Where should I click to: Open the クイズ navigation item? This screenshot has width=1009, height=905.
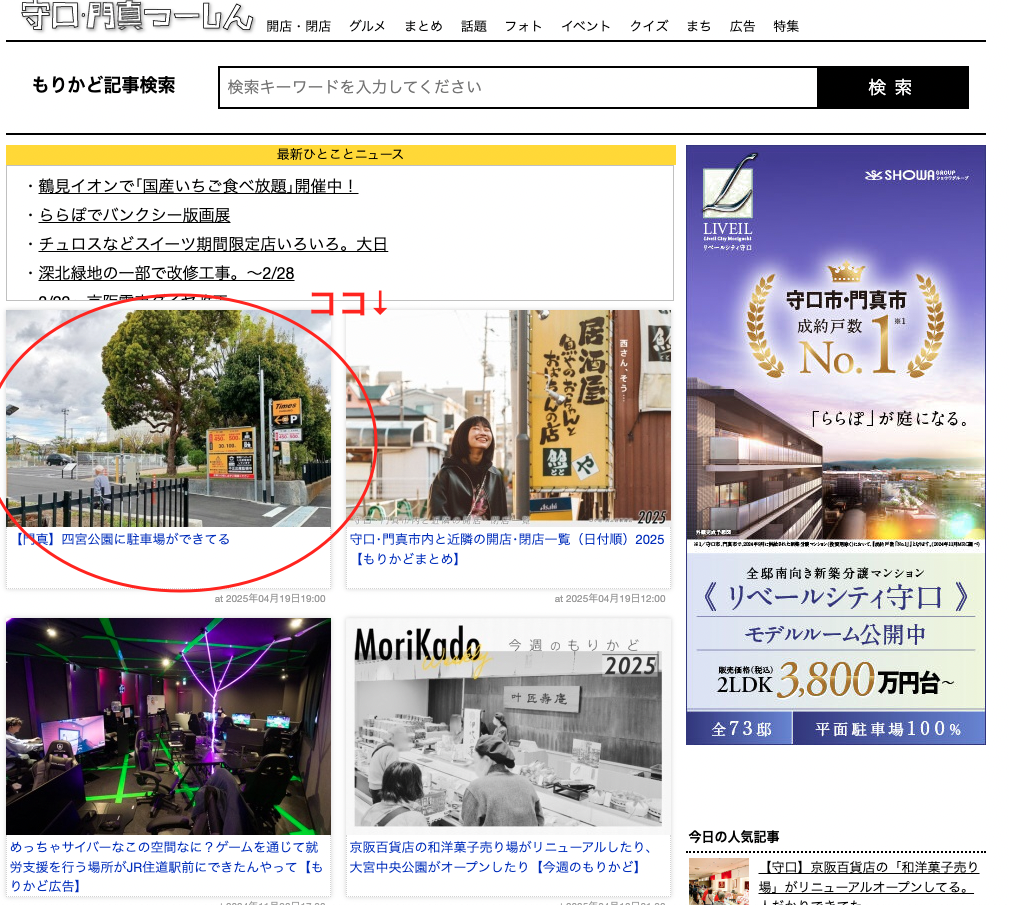pos(649,26)
